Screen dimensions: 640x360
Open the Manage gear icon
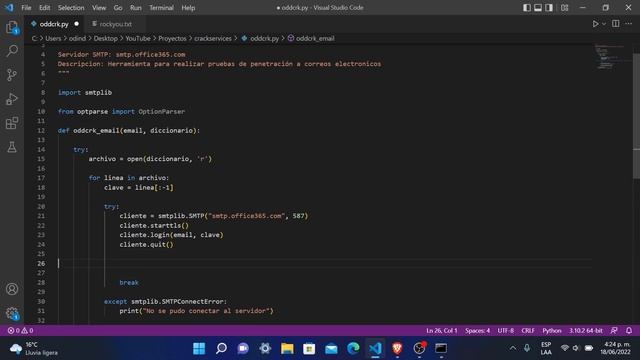point(12,313)
